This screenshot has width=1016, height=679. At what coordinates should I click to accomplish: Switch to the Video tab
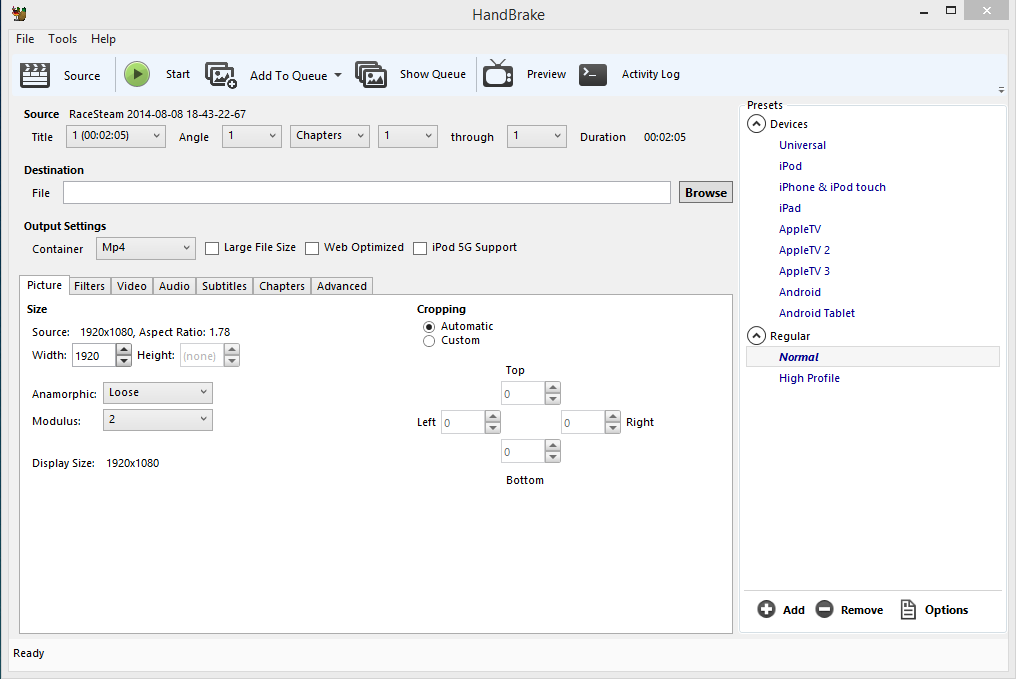point(132,286)
